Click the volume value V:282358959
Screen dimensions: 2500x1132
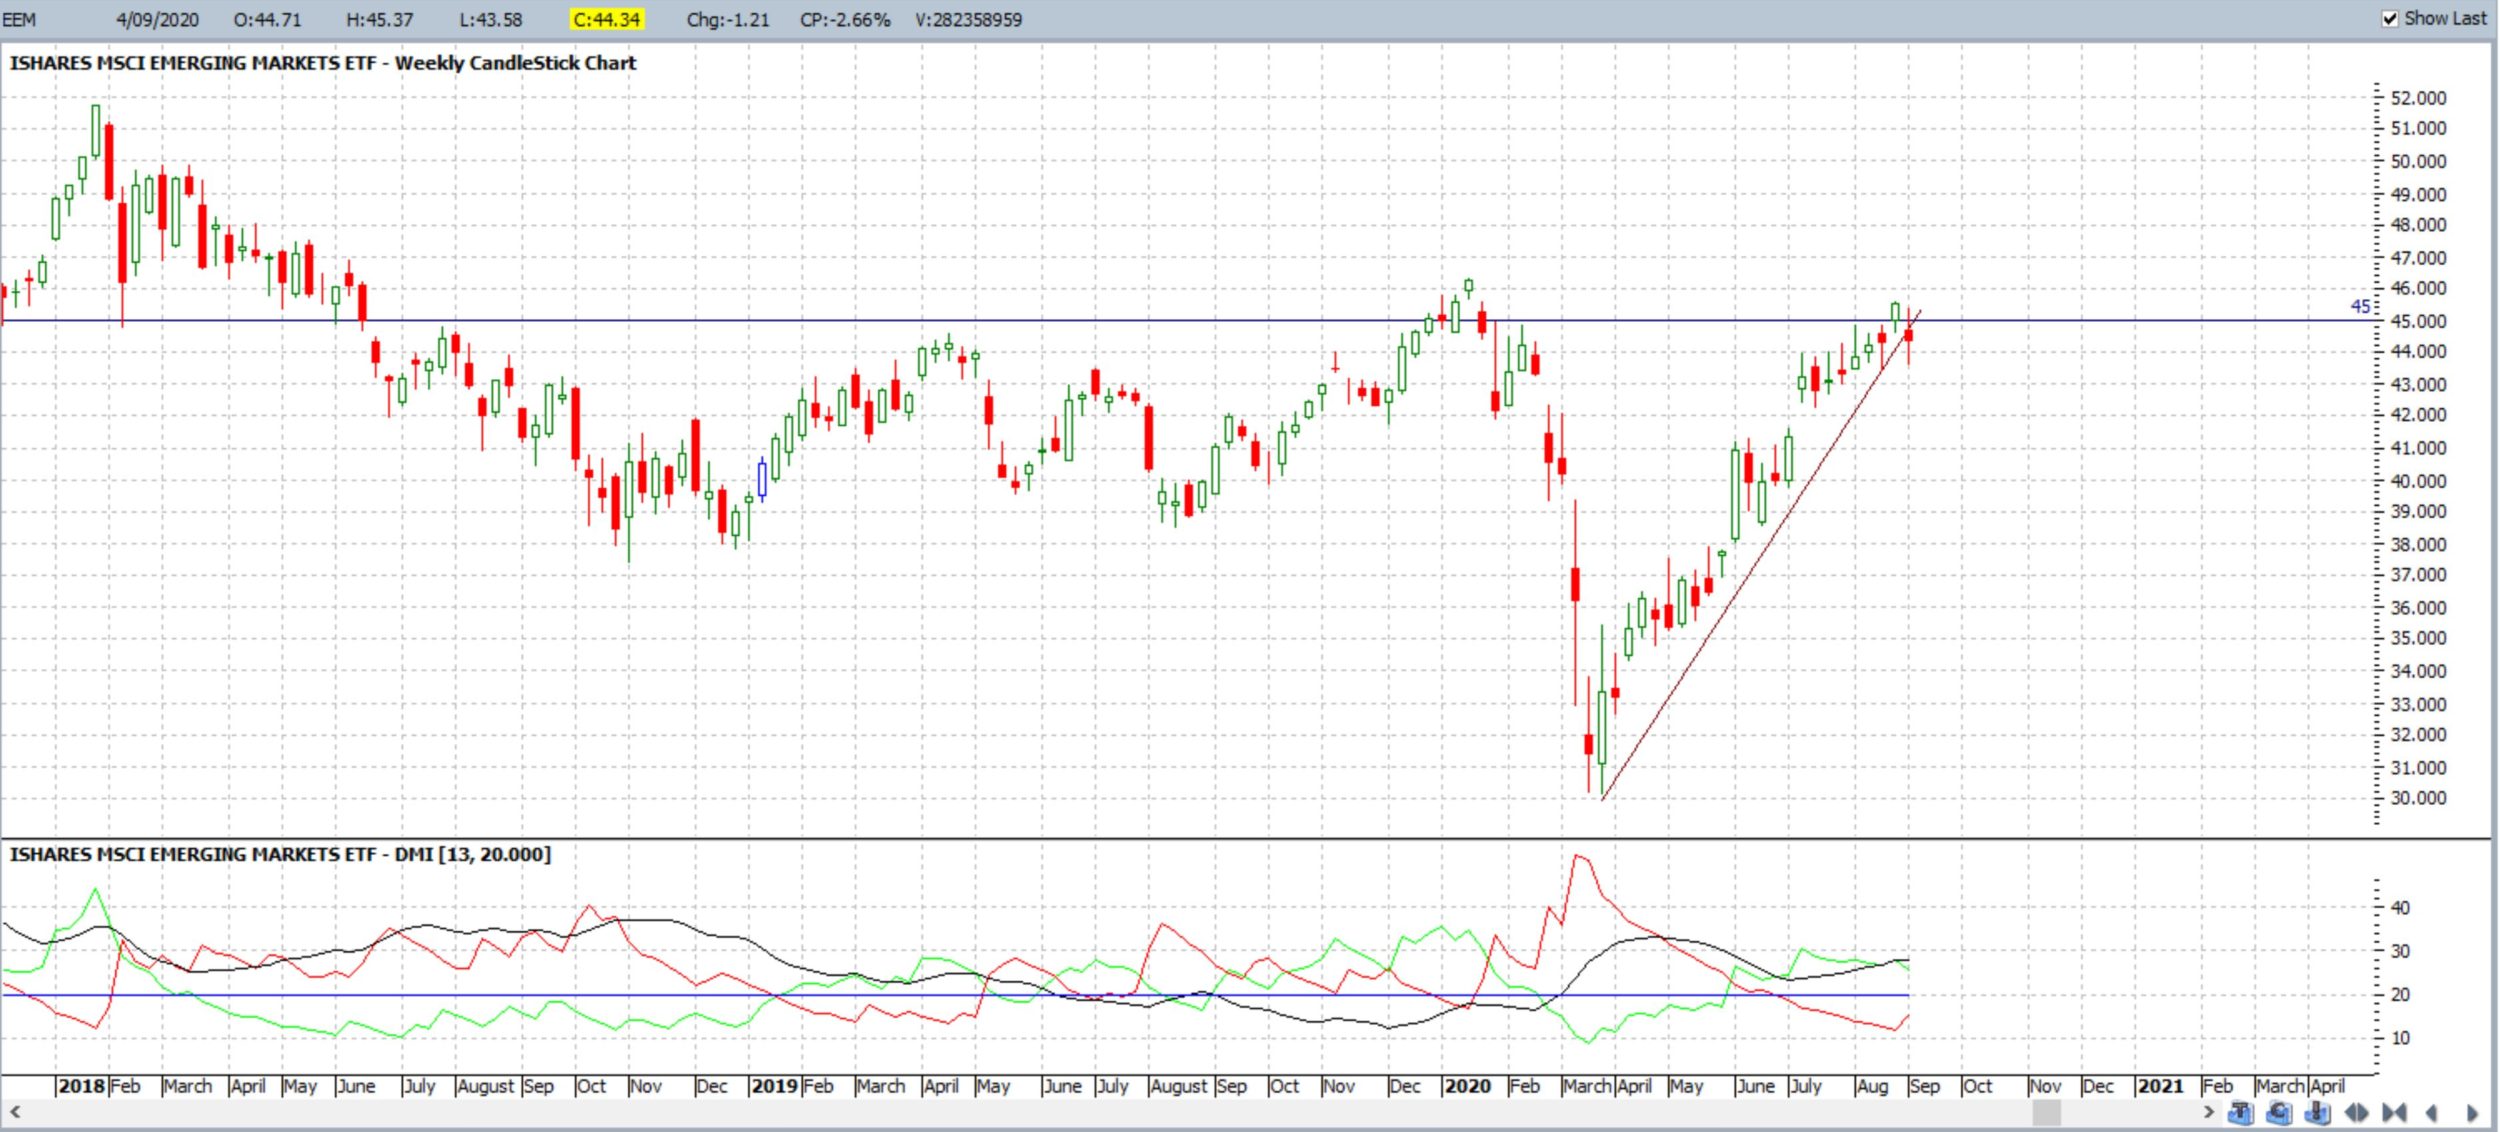pyautogui.click(x=968, y=19)
